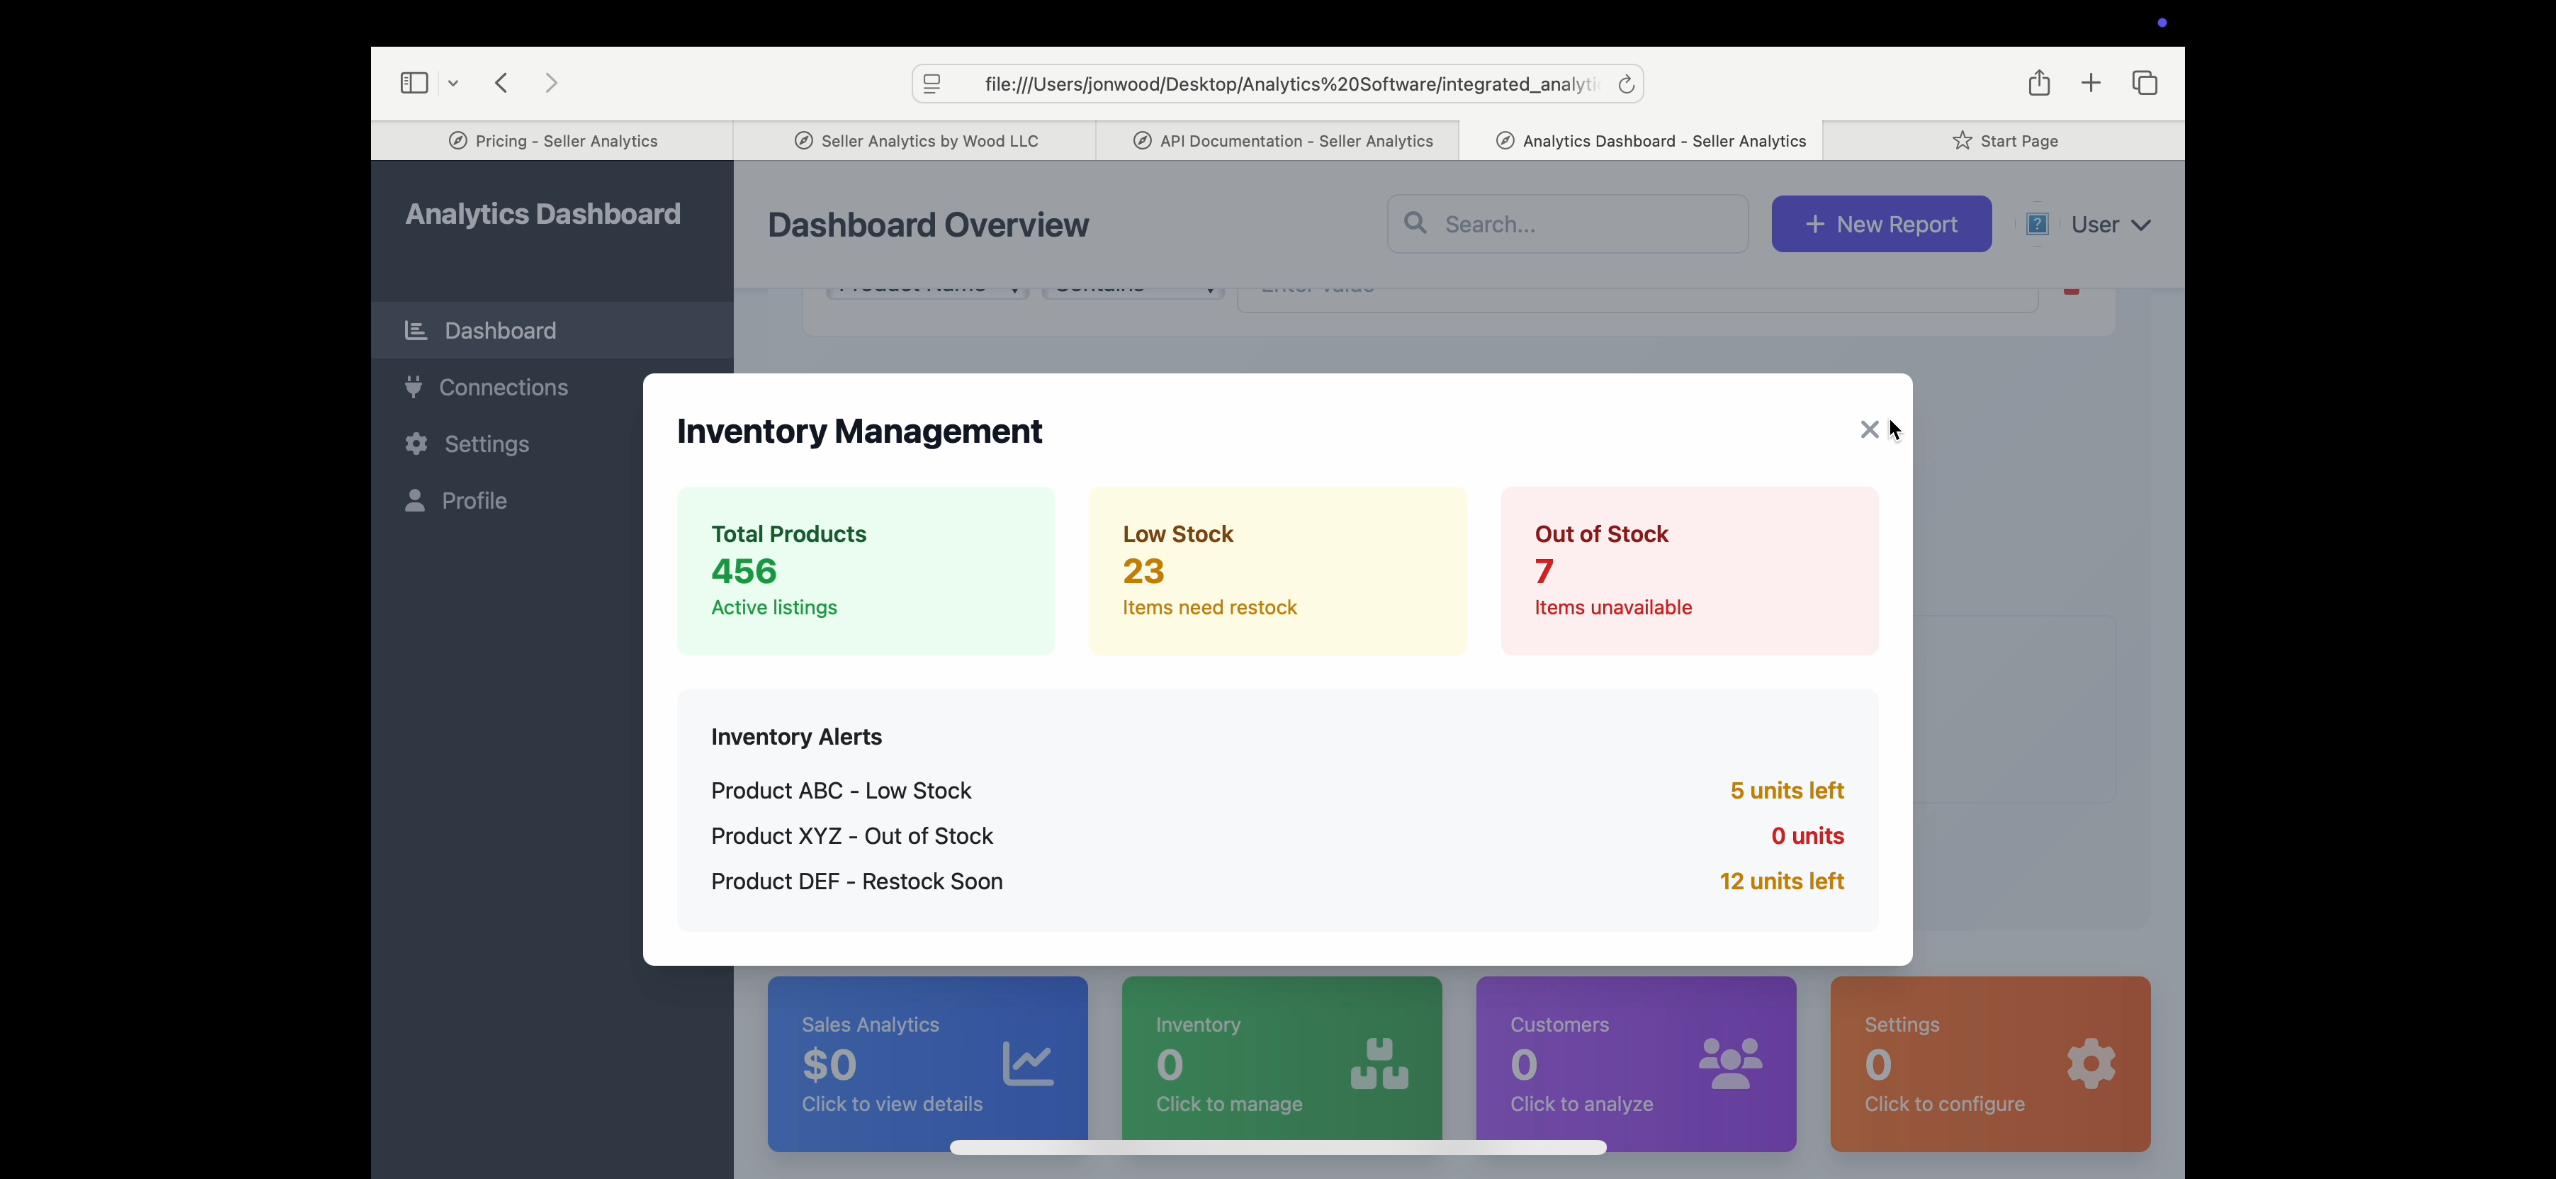The height and width of the screenshot is (1179, 2556).
Task: Show tab overview icon
Action: [x=2145, y=83]
